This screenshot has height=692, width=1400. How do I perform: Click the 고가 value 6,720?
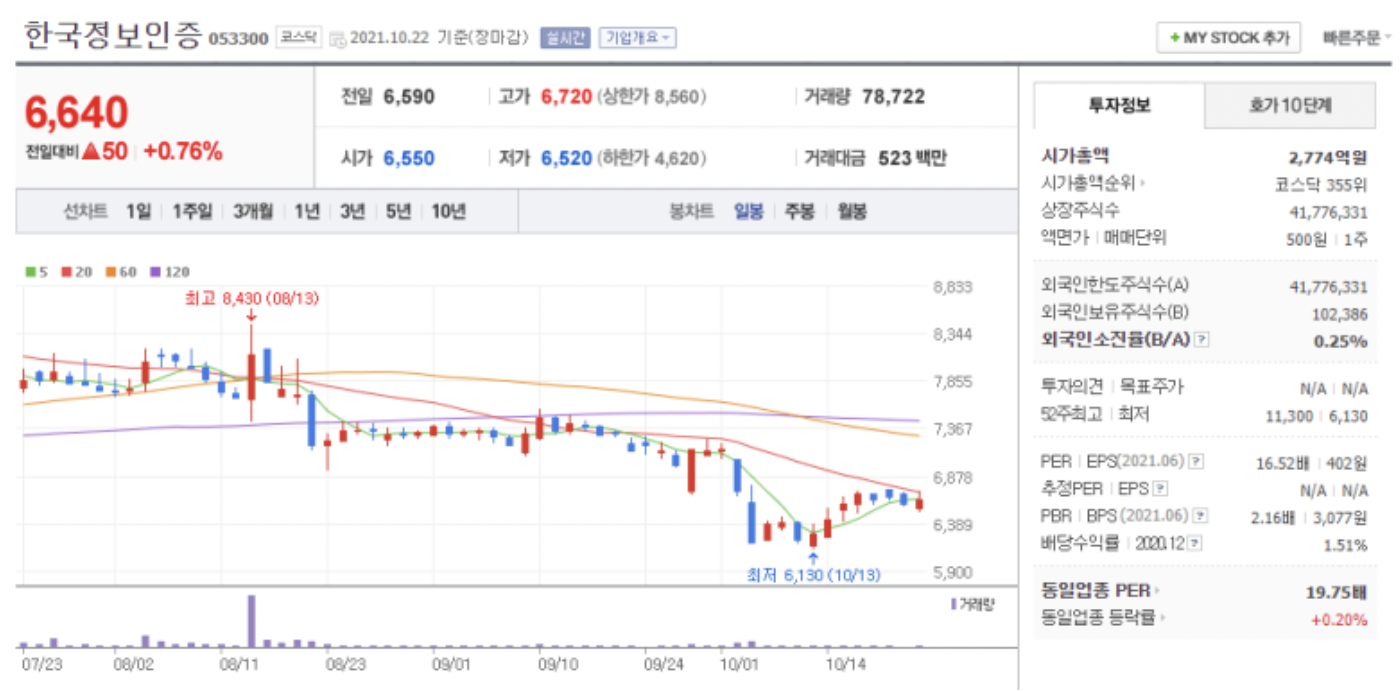click(x=566, y=97)
